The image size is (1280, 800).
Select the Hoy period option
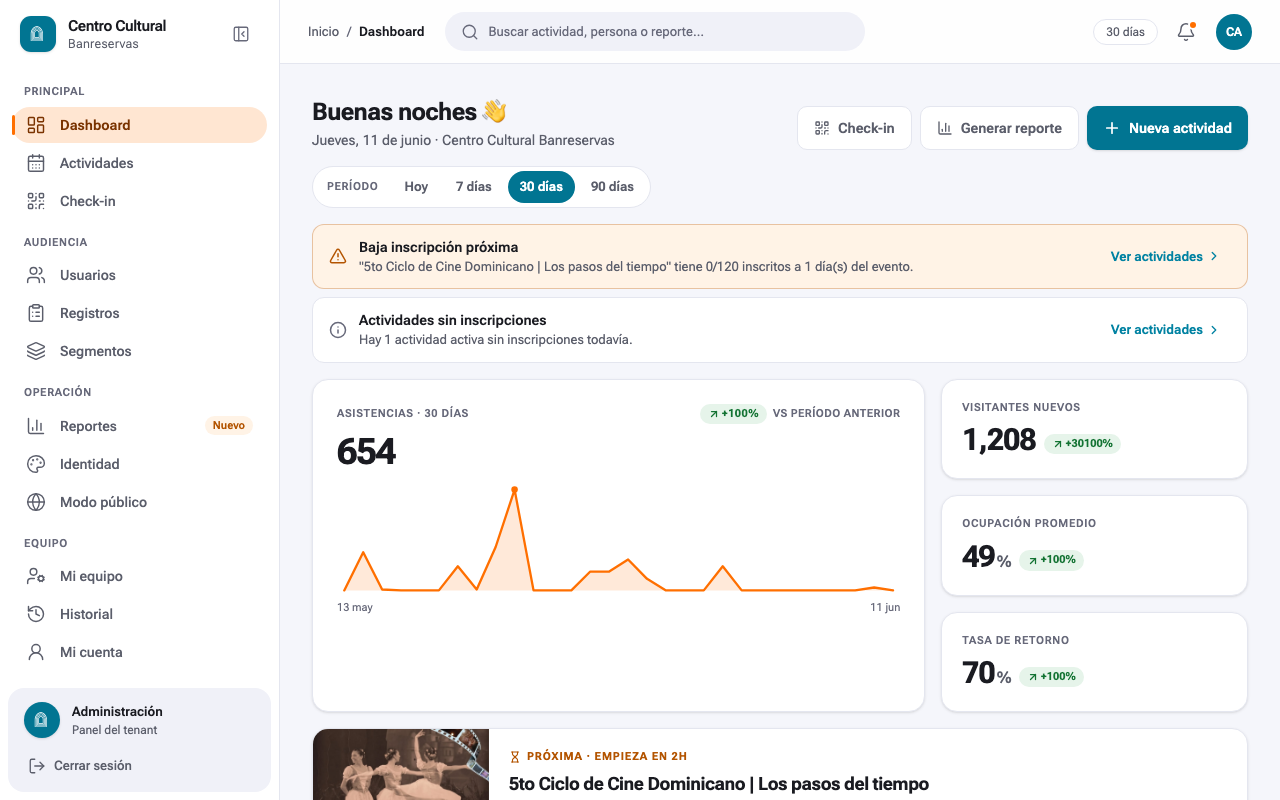click(416, 187)
